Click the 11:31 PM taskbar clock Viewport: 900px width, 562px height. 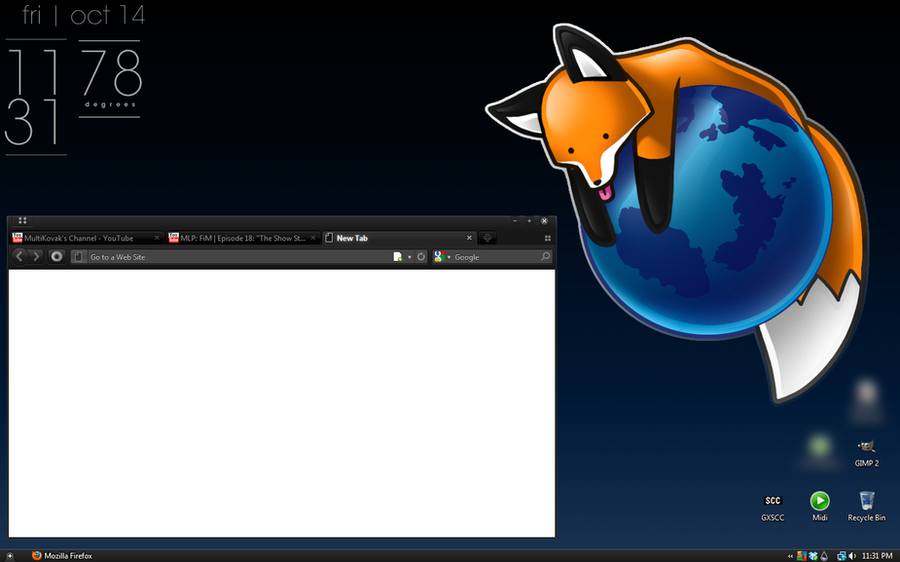pos(877,556)
